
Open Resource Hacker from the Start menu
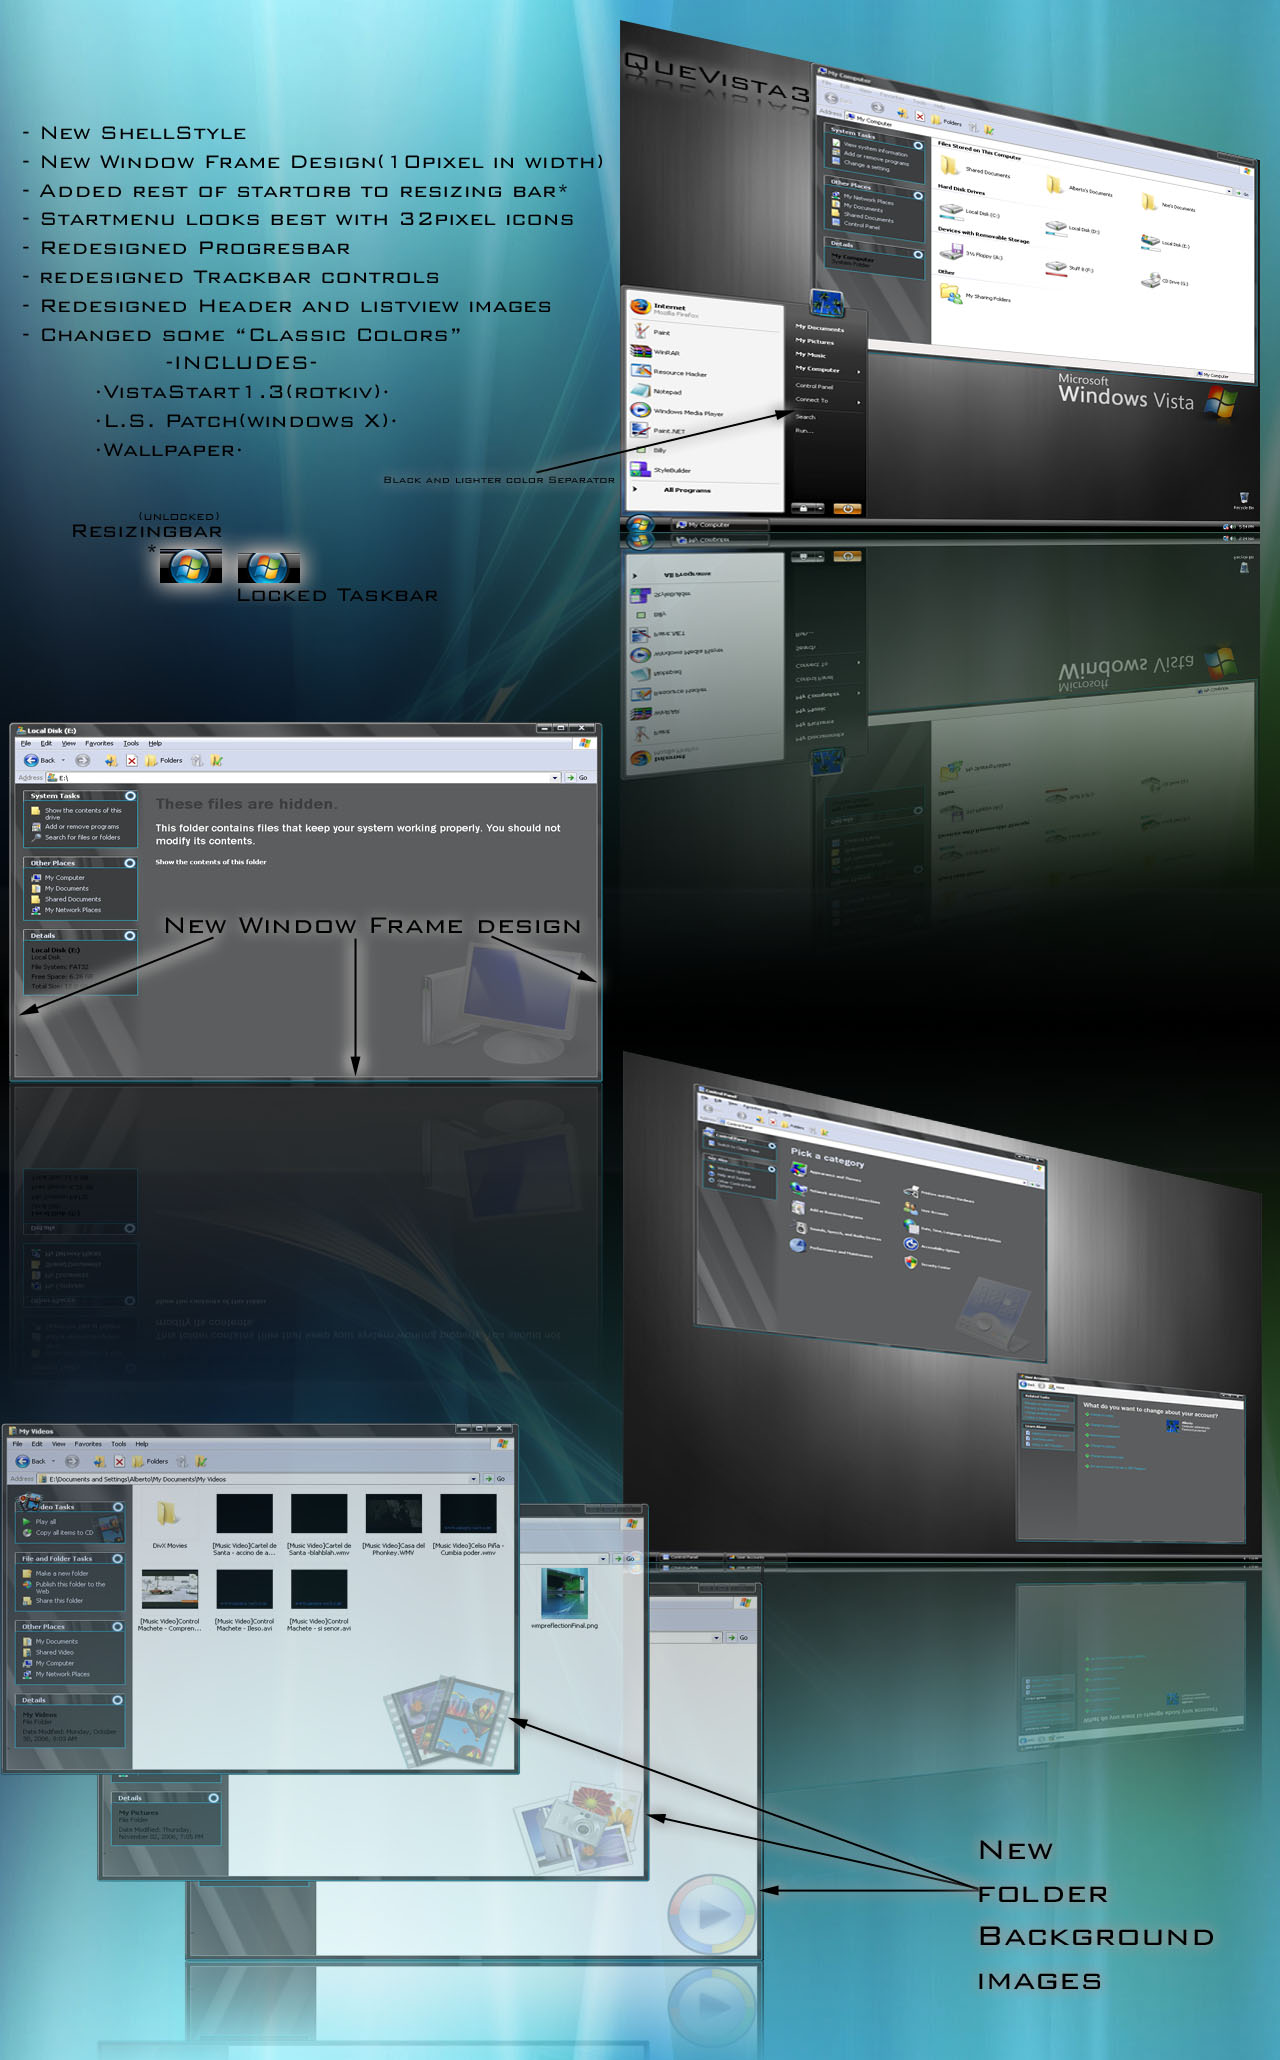pyautogui.click(x=669, y=372)
